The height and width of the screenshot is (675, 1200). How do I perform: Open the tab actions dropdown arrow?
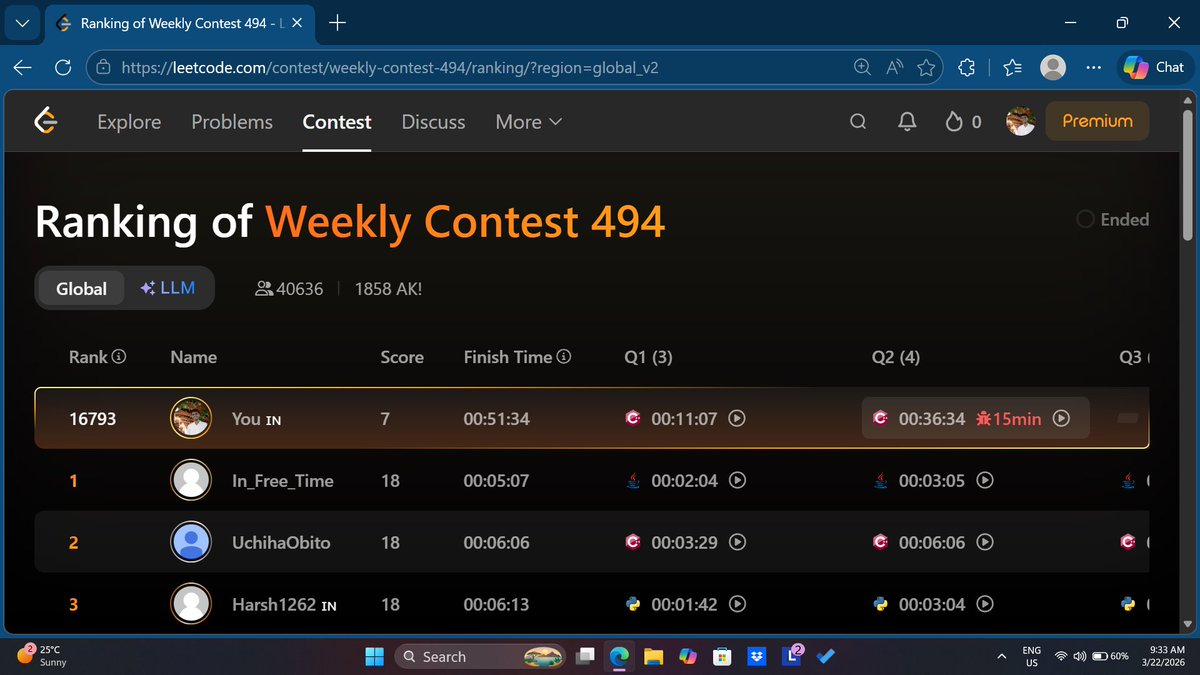click(22, 22)
